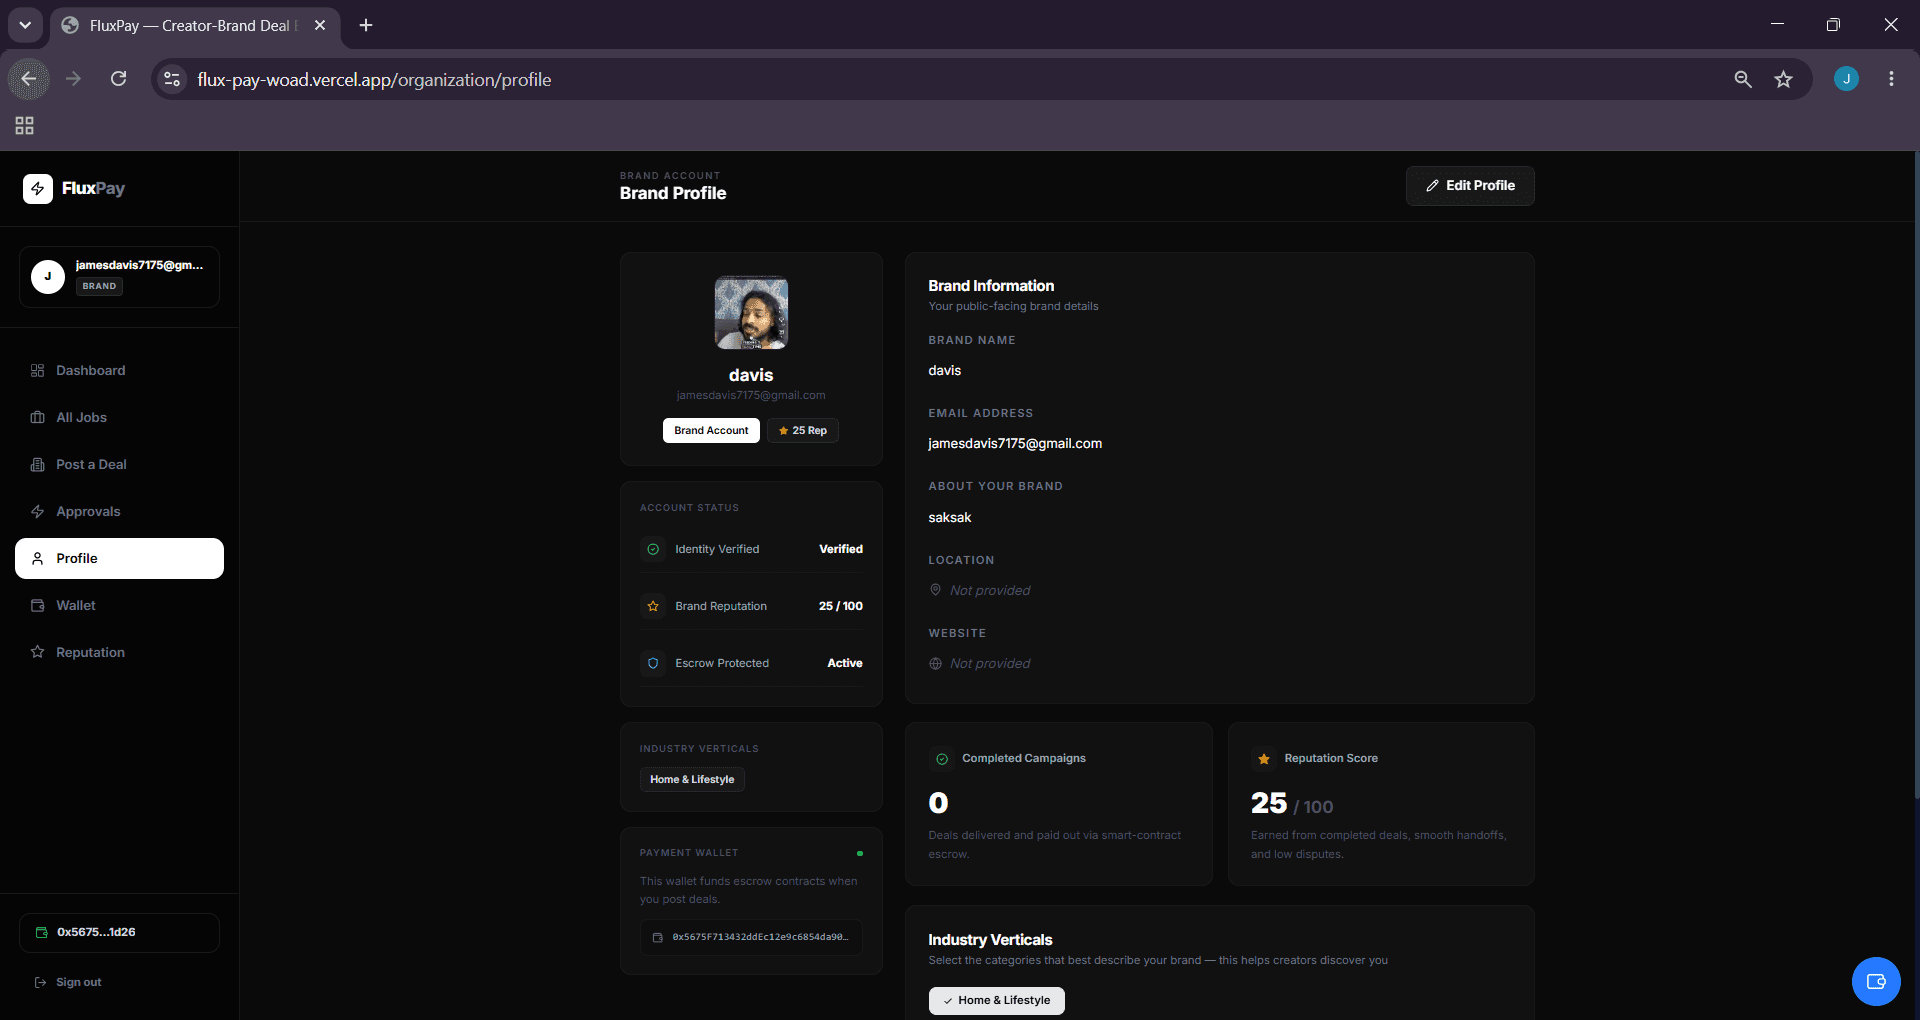Screen dimensions: 1920x1020
Task: Click the FluxPay lightning logo icon
Action: [x=38, y=188]
